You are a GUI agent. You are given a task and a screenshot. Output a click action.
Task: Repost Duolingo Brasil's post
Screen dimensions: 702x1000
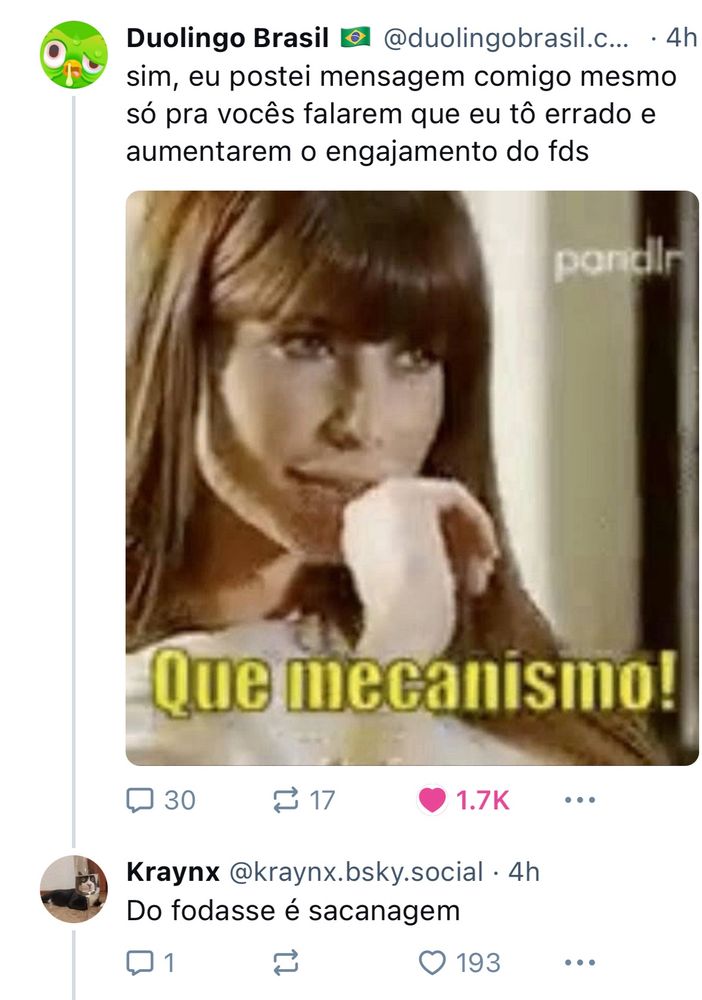(286, 800)
